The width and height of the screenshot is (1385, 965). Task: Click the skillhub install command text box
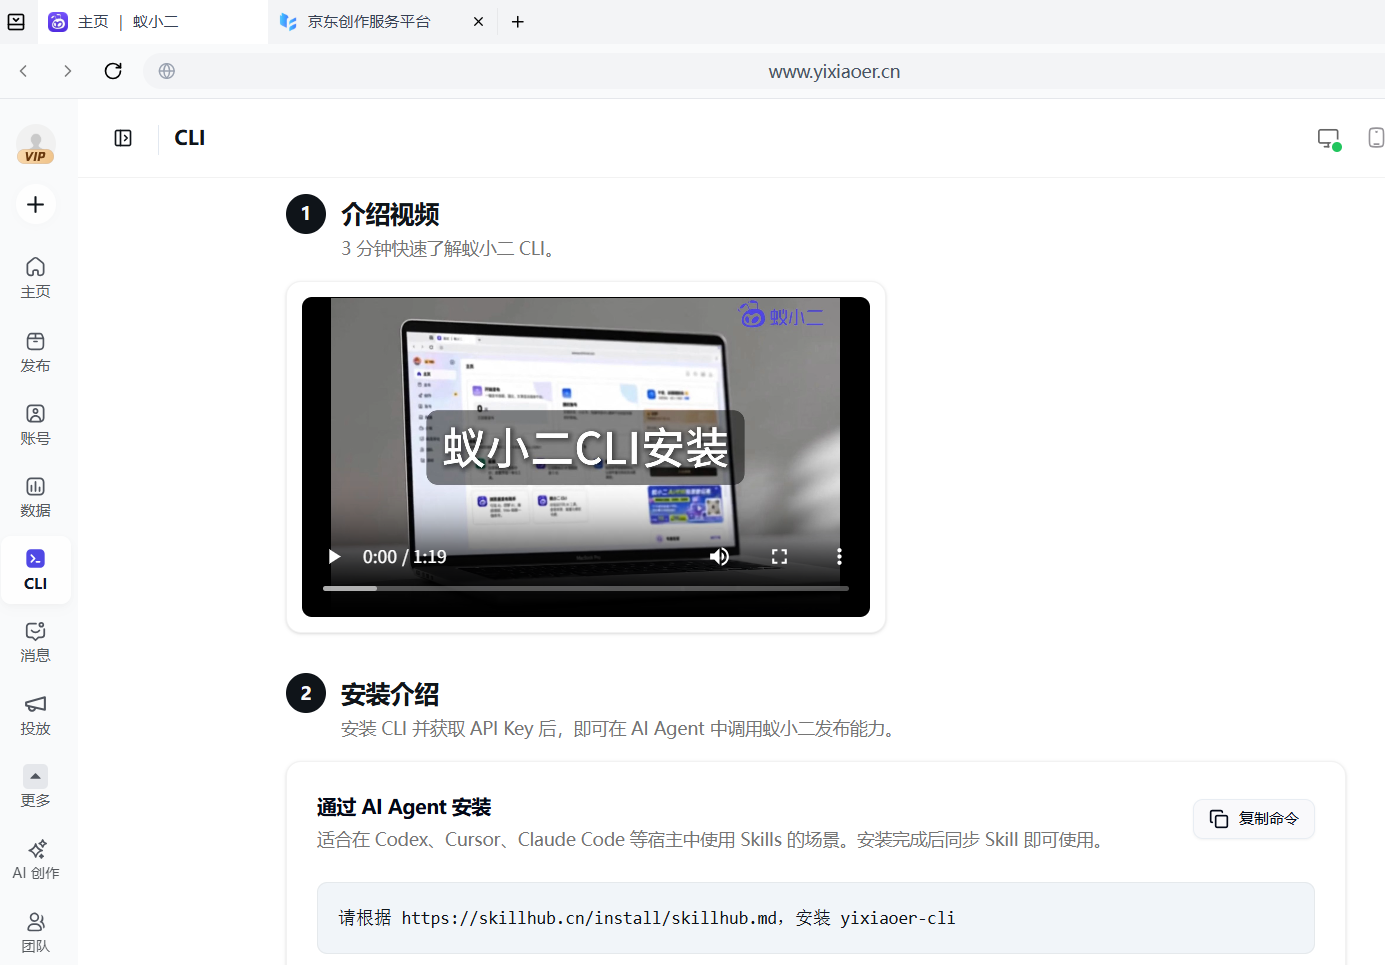tap(815, 918)
